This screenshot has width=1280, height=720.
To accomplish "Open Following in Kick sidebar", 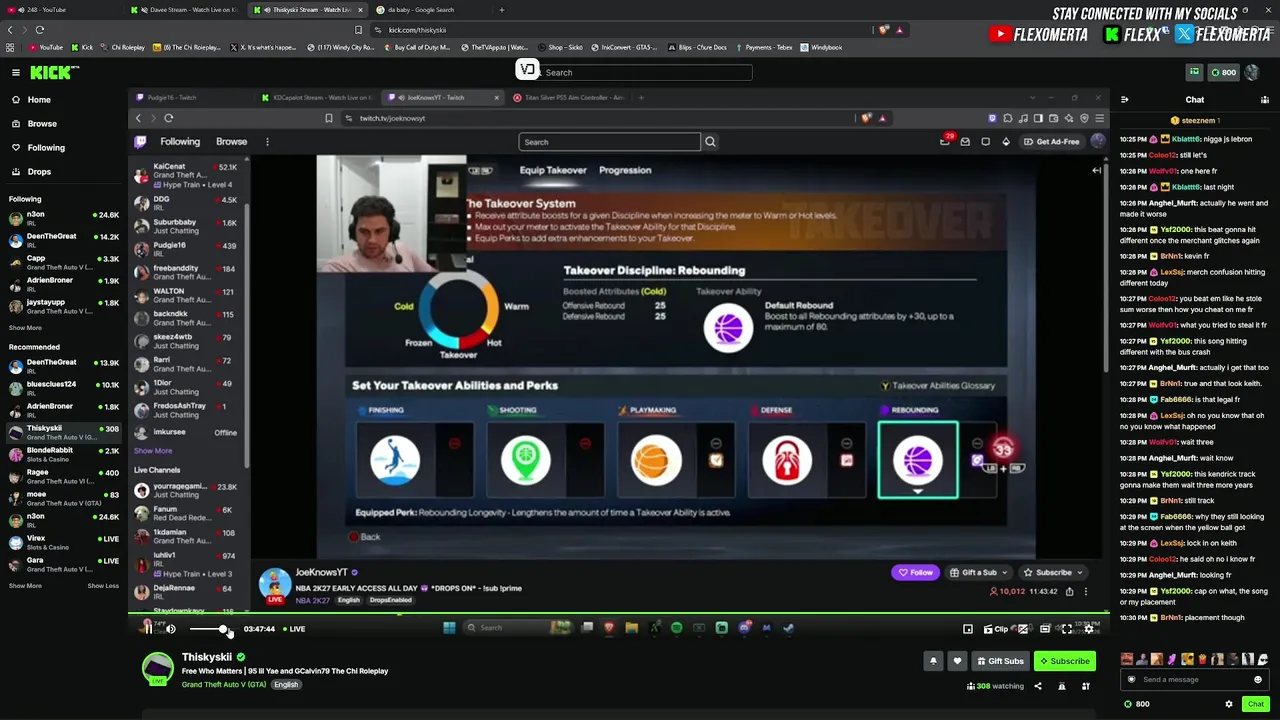I will coord(46,148).
